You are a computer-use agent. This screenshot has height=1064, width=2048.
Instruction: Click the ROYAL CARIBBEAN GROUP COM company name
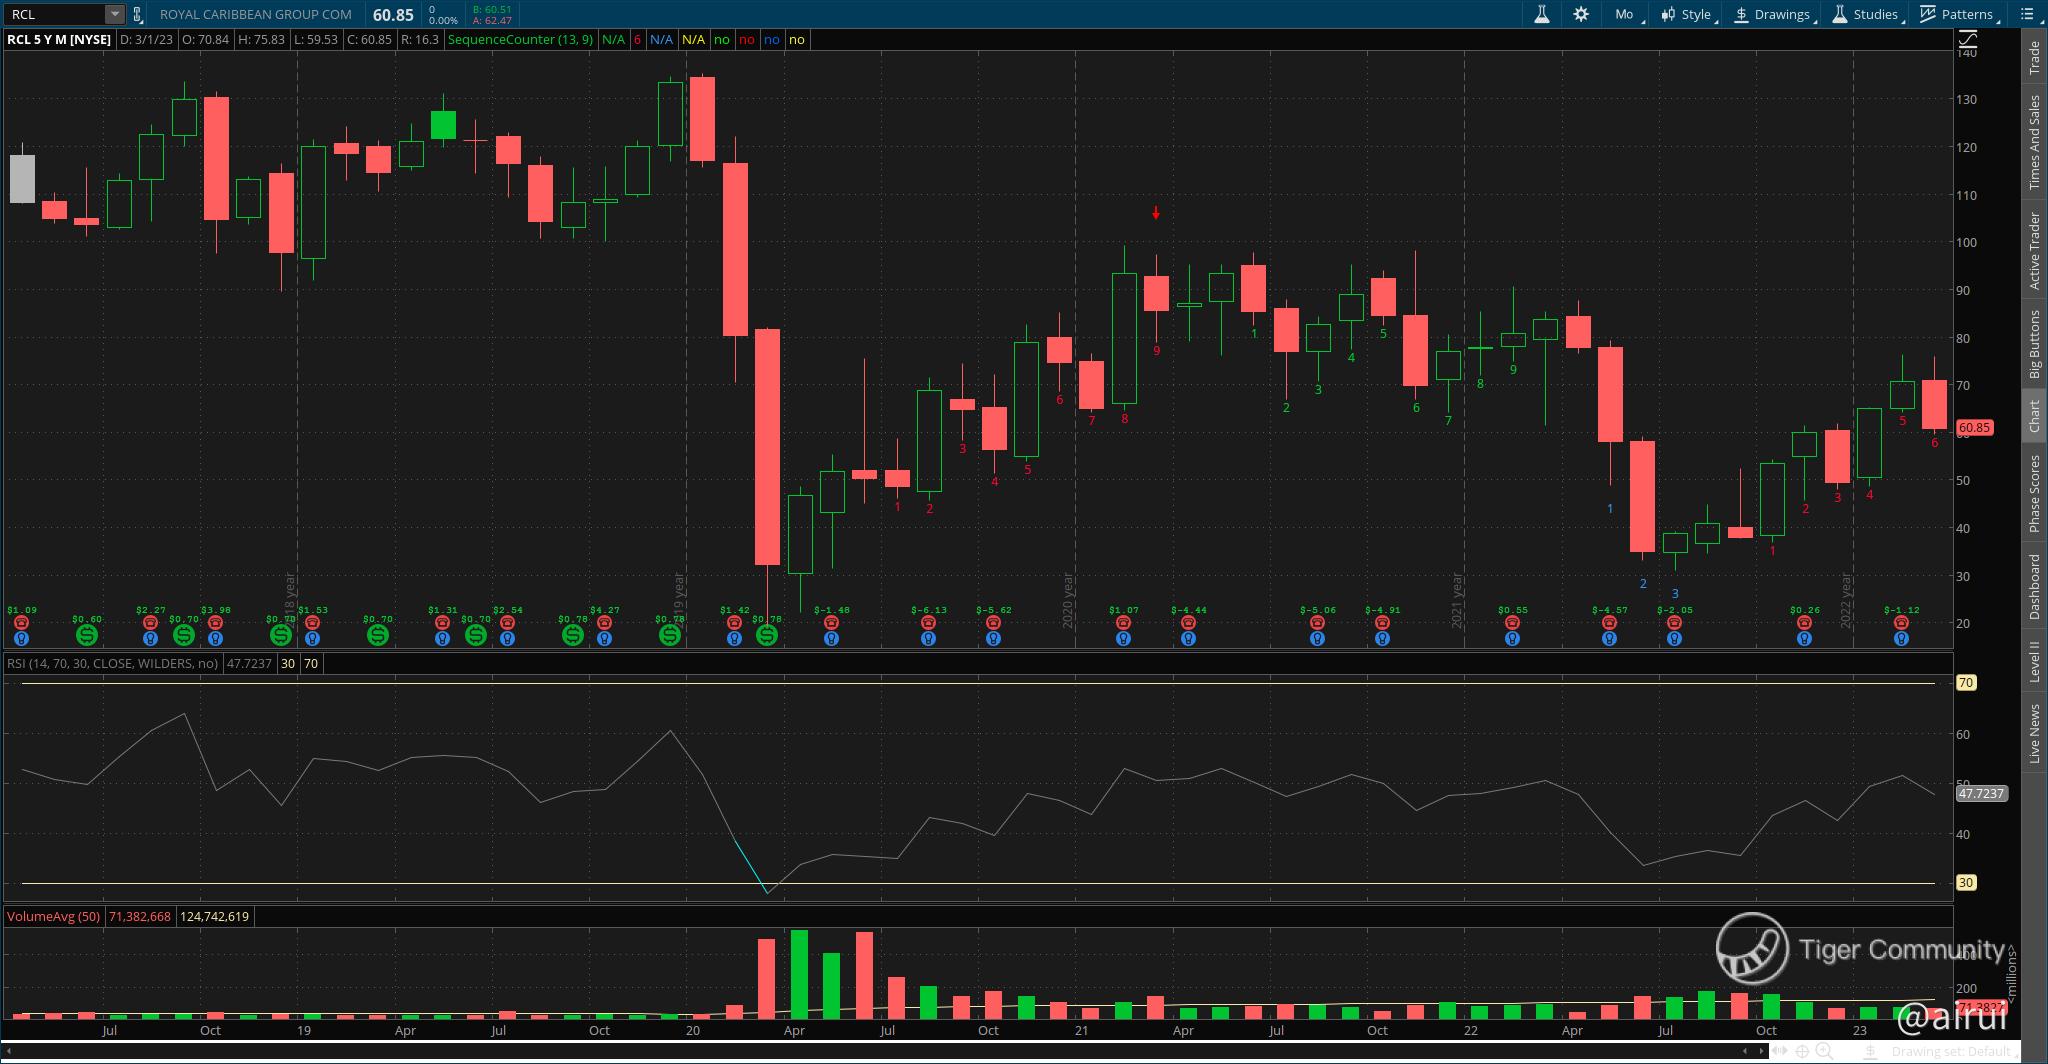tap(256, 14)
